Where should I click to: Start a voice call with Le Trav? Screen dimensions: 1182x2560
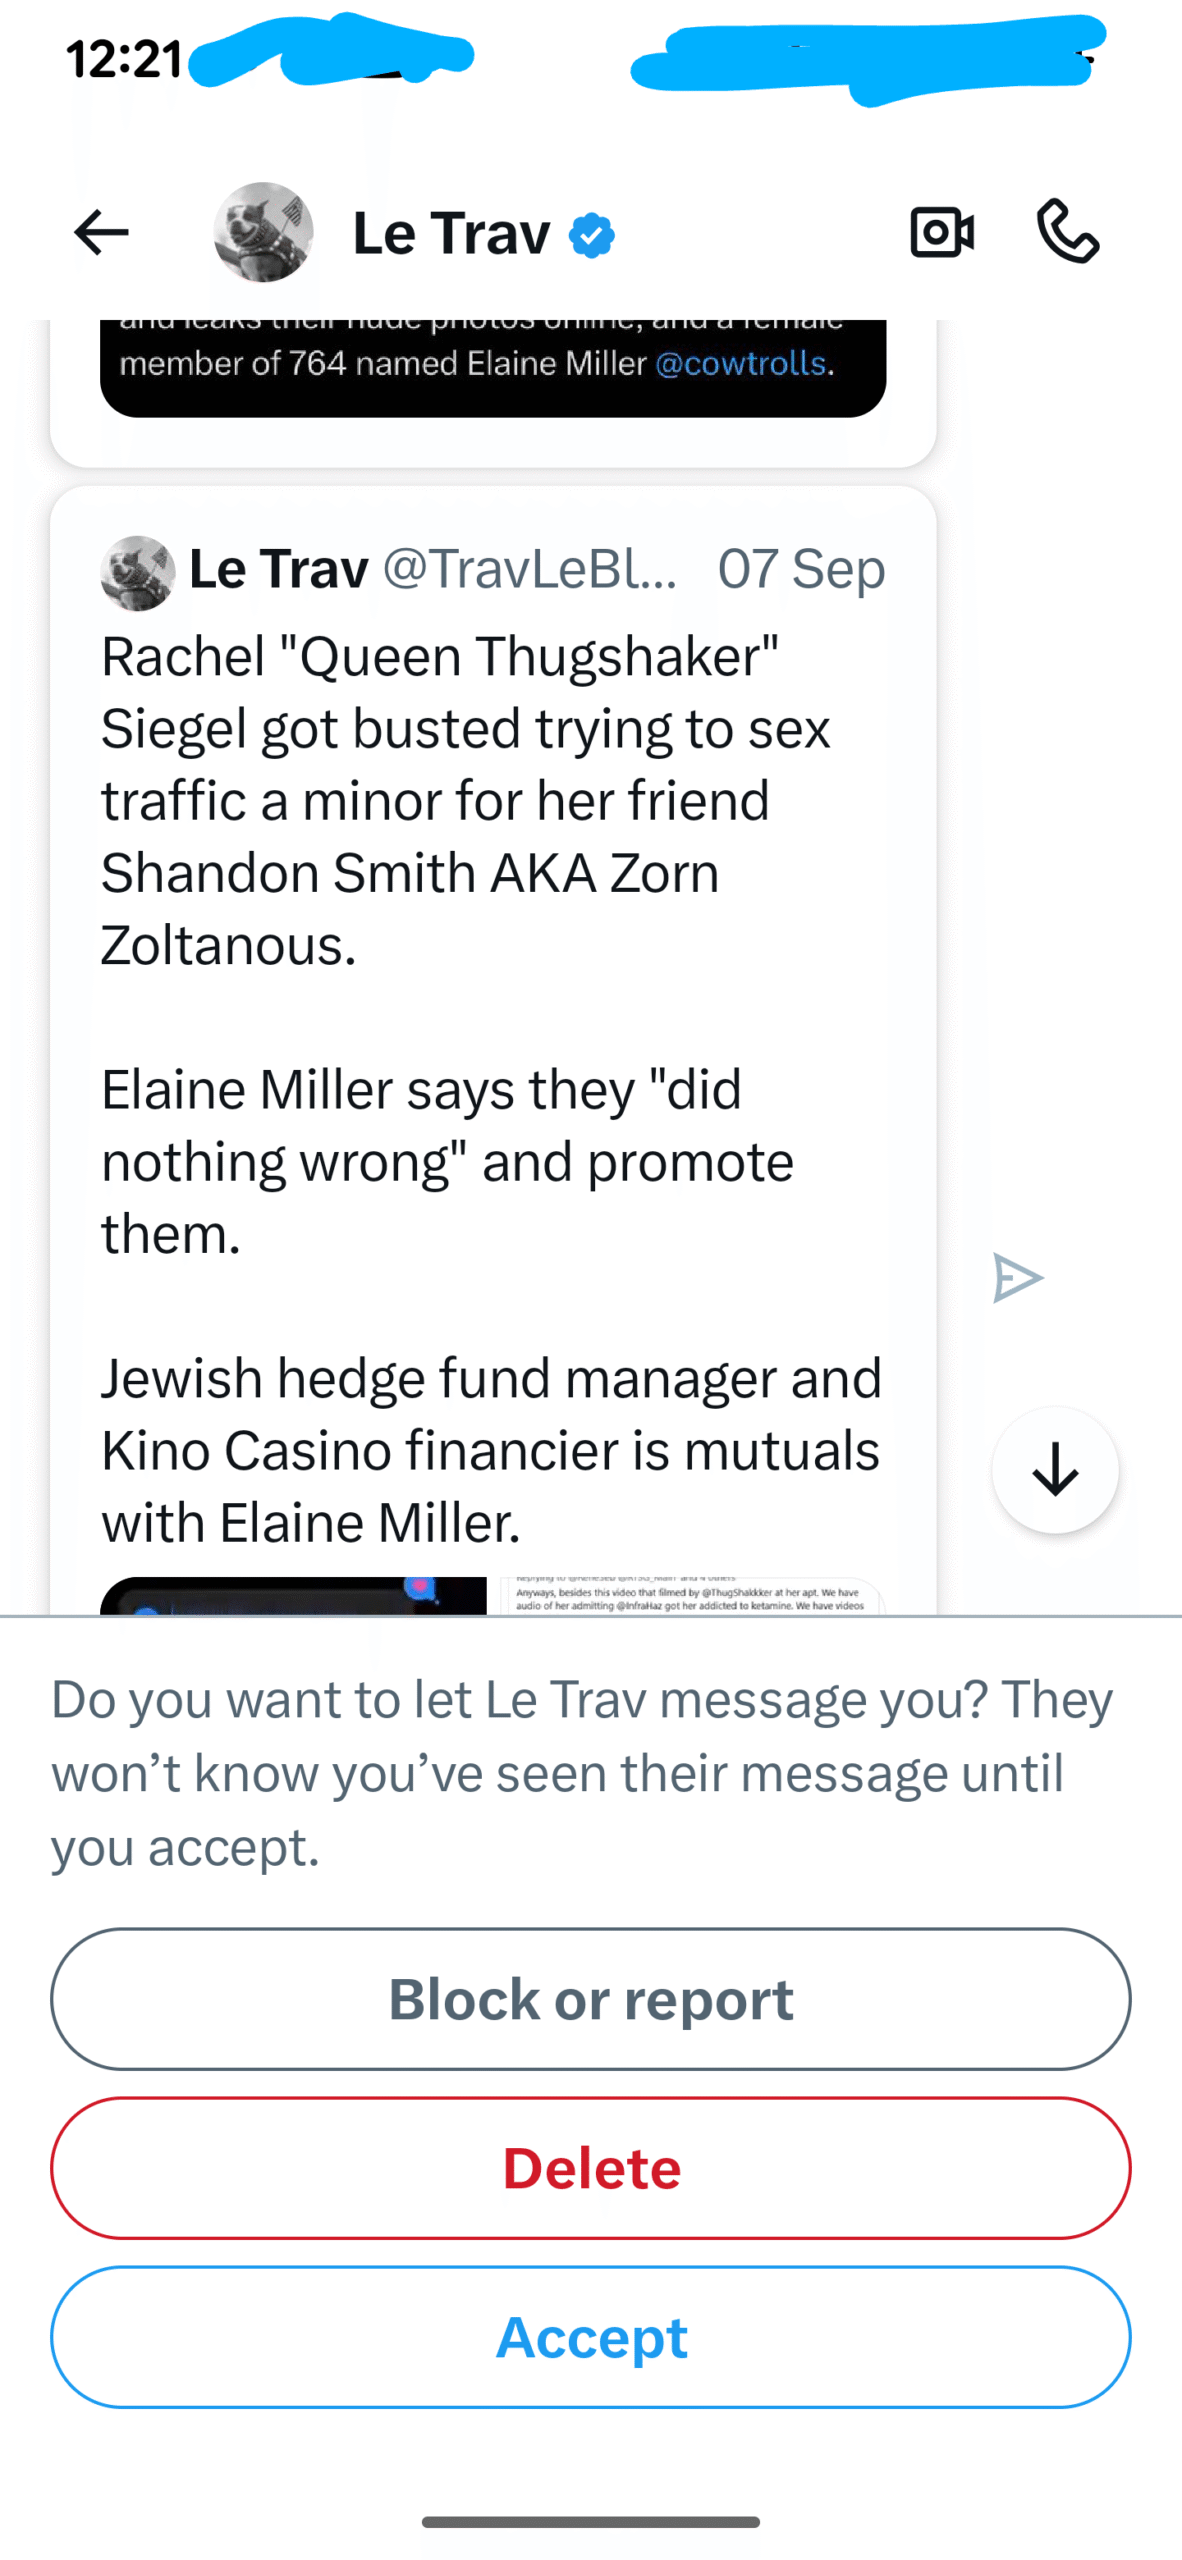[1068, 231]
